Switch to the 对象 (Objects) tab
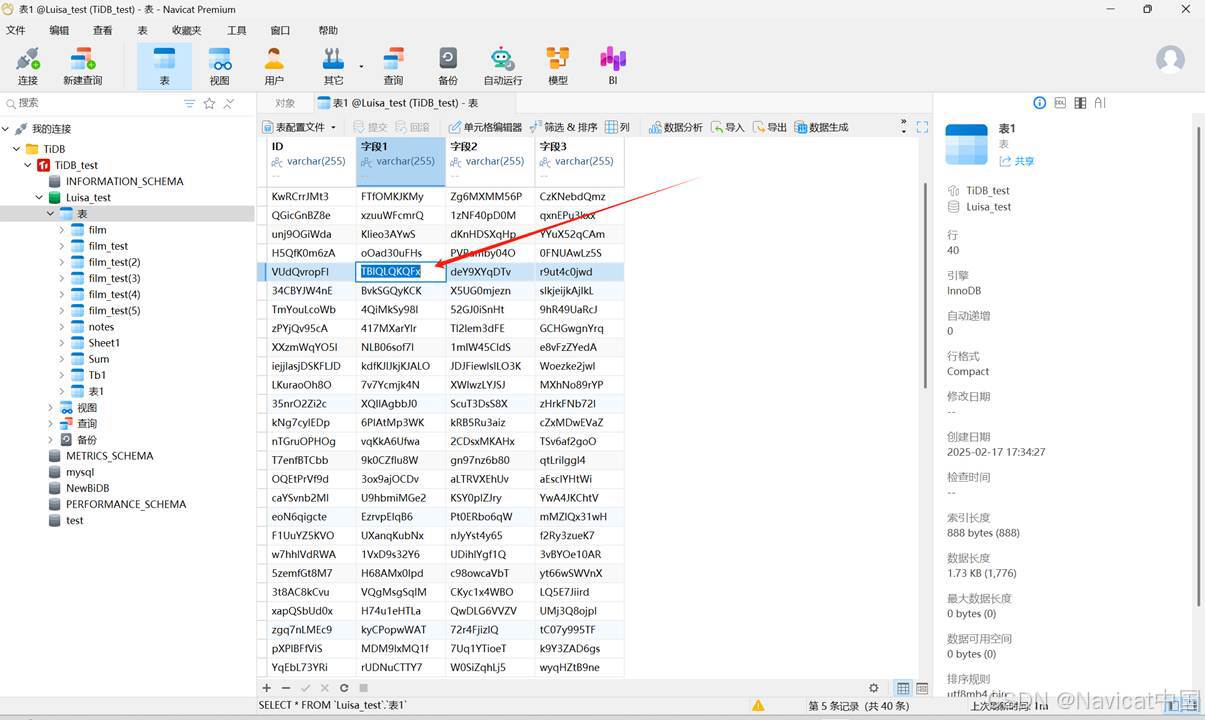Viewport: 1205px width, 720px height. tap(285, 103)
